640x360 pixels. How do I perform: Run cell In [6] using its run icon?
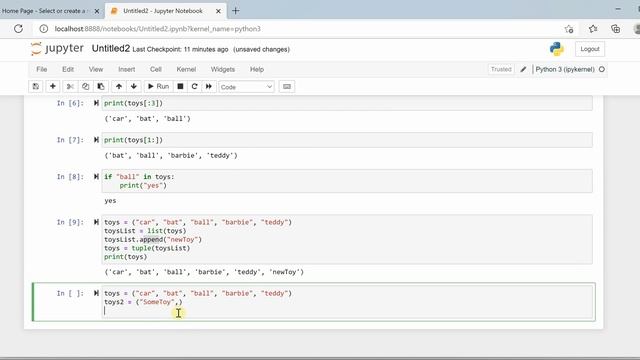pos(96,103)
